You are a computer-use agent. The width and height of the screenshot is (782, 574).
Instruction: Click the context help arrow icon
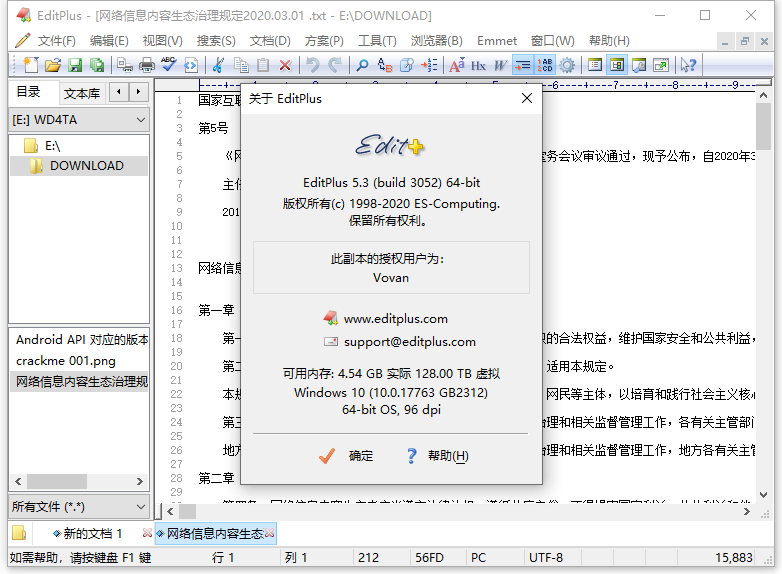[688, 65]
